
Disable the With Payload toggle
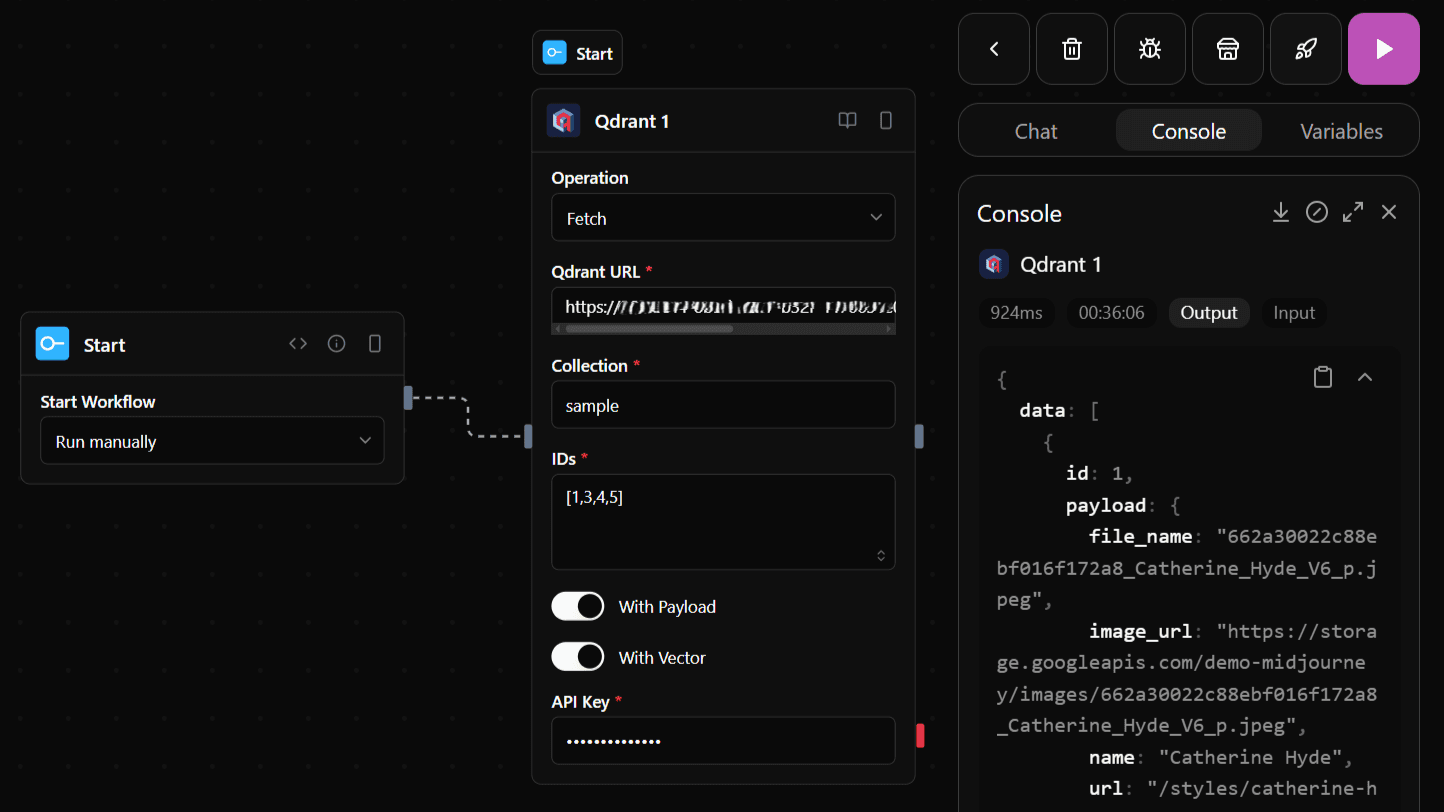pos(577,606)
